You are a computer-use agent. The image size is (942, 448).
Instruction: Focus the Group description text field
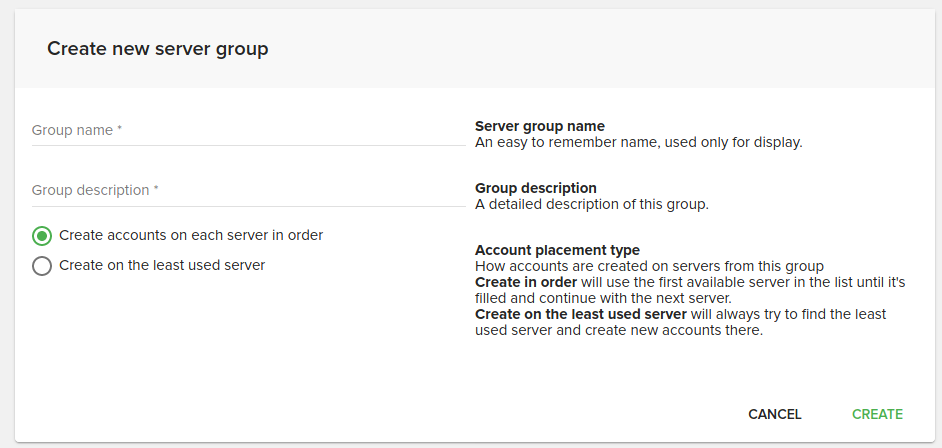[248, 190]
